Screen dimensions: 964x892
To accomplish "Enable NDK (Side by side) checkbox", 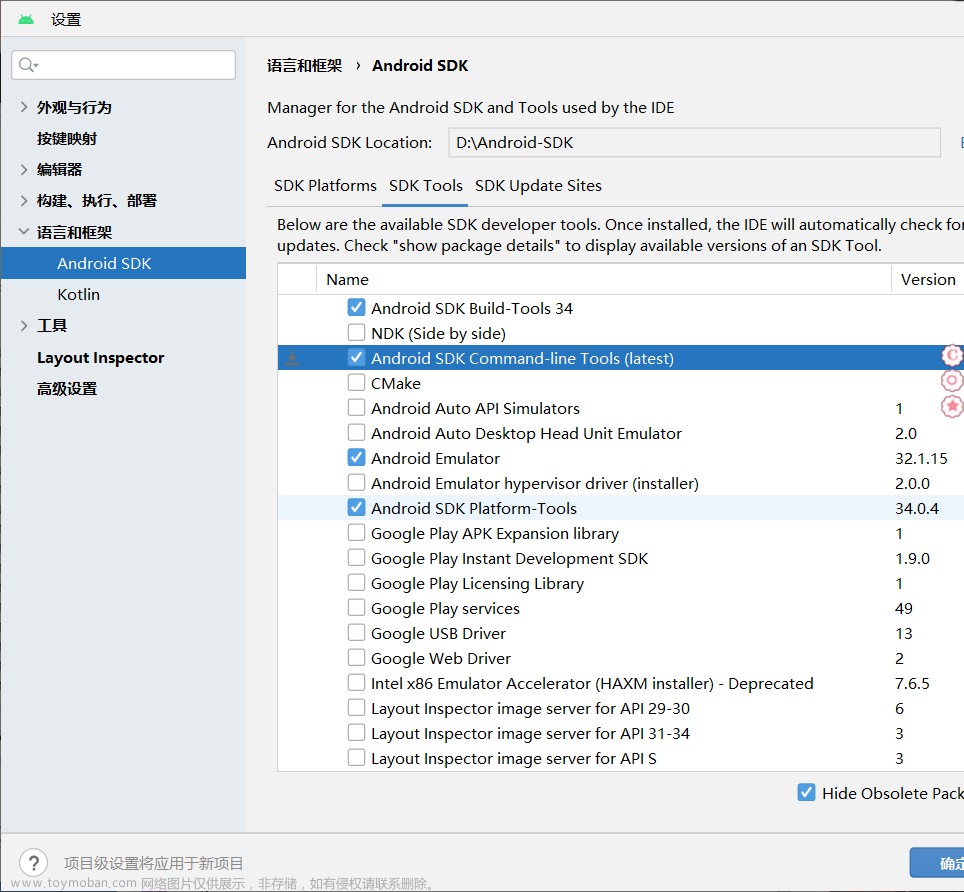I will 356,333.
